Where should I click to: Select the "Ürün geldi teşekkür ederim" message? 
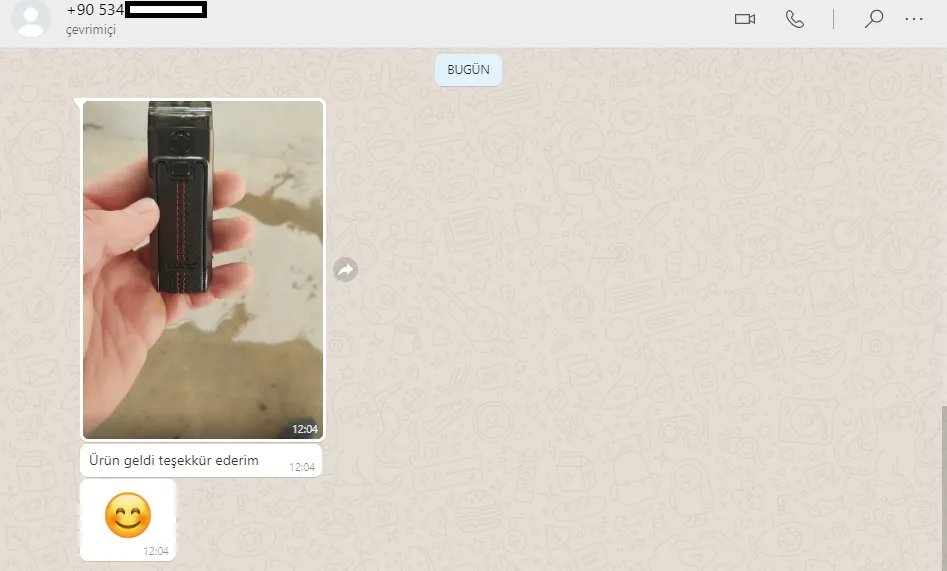click(x=174, y=461)
